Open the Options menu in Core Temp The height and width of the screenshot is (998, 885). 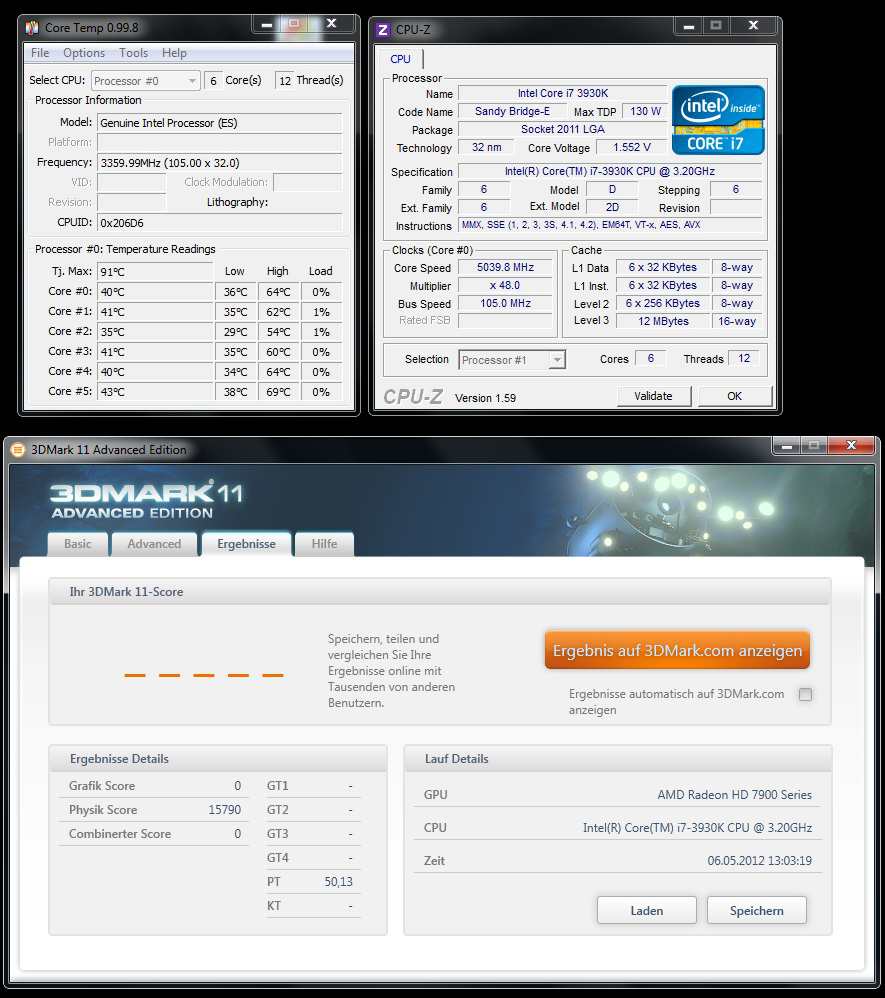pos(83,53)
